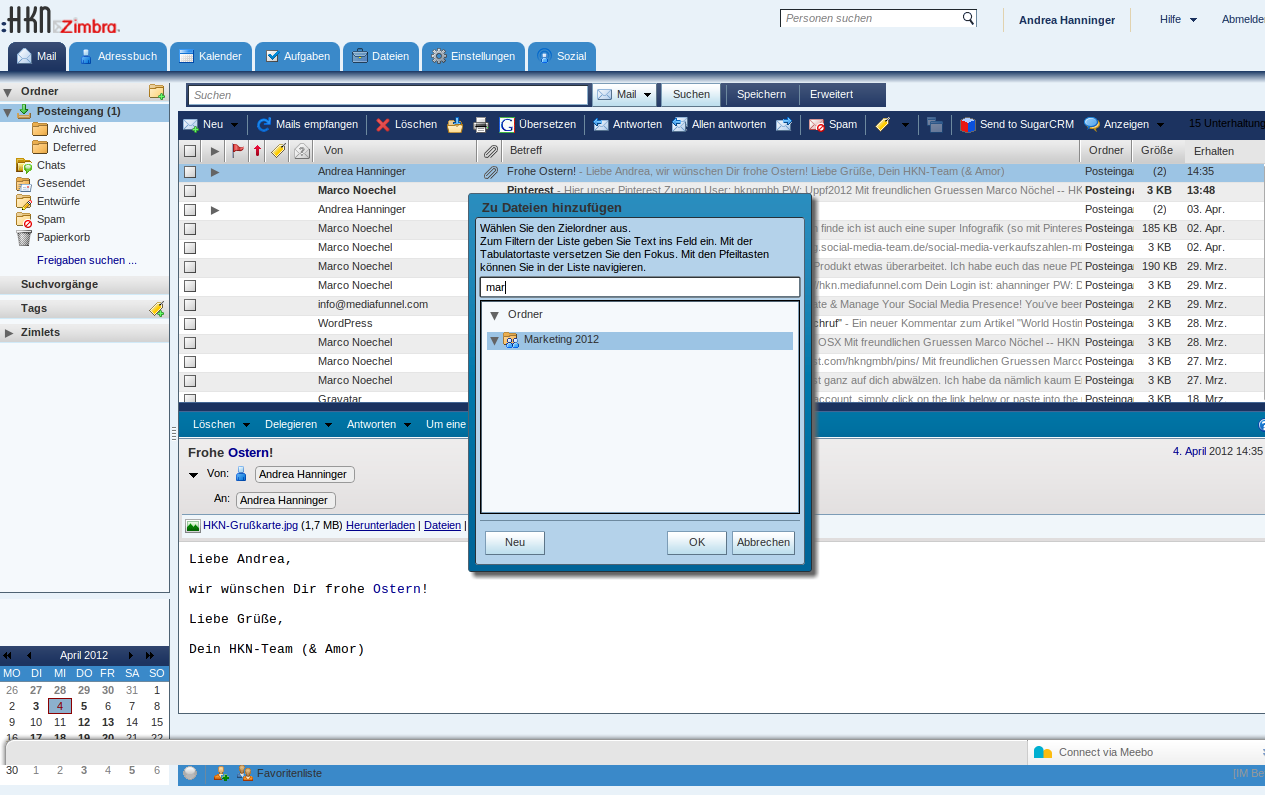Tick the select-all checkbox in the mail list header

point(190,151)
